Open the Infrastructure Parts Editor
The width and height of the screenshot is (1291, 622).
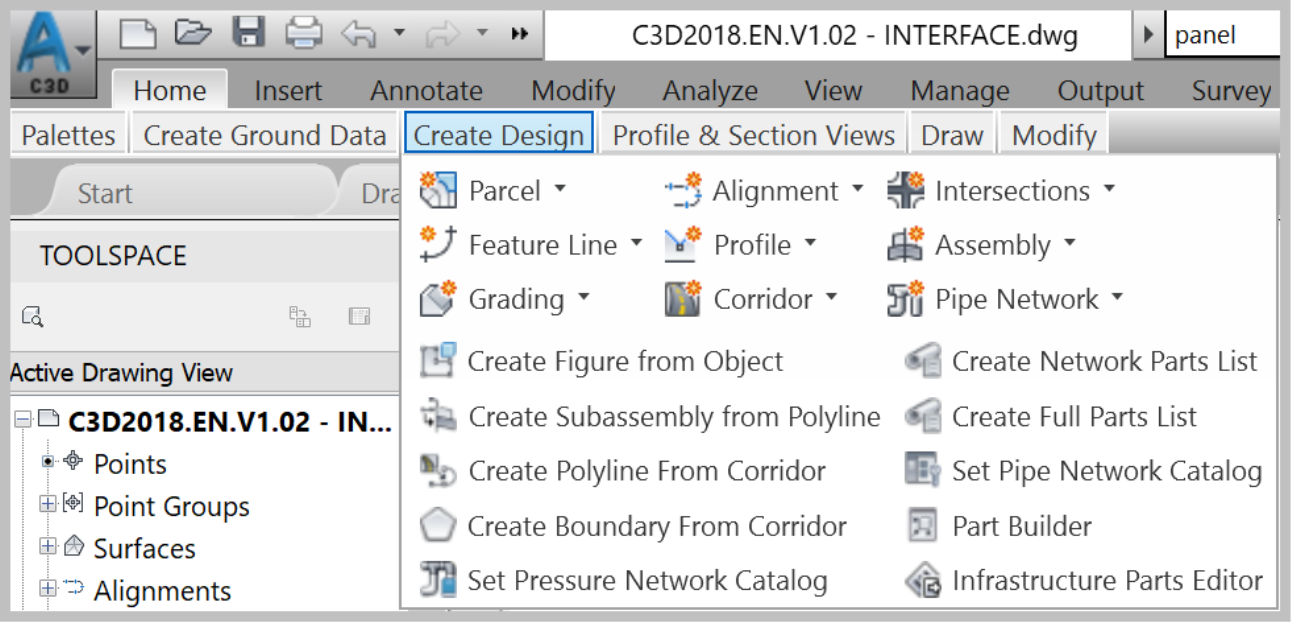1083,580
